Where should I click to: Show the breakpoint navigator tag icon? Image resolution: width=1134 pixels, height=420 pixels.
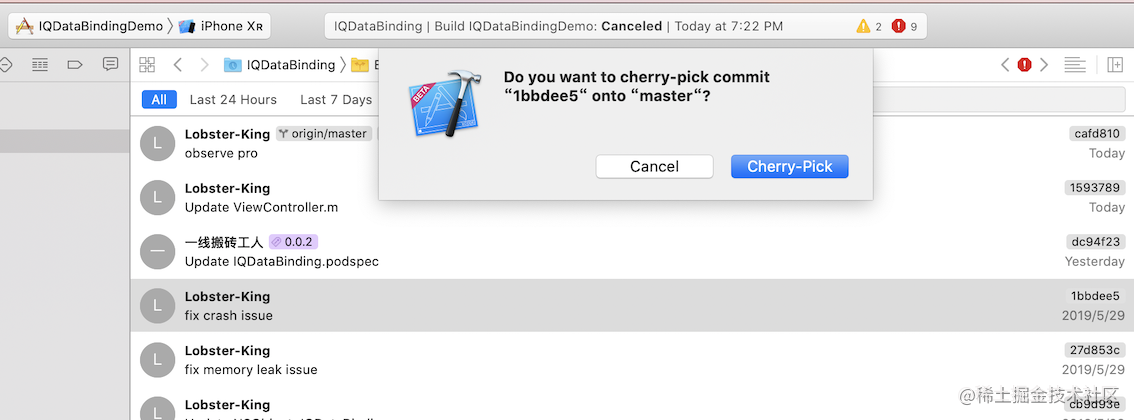click(x=74, y=64)
